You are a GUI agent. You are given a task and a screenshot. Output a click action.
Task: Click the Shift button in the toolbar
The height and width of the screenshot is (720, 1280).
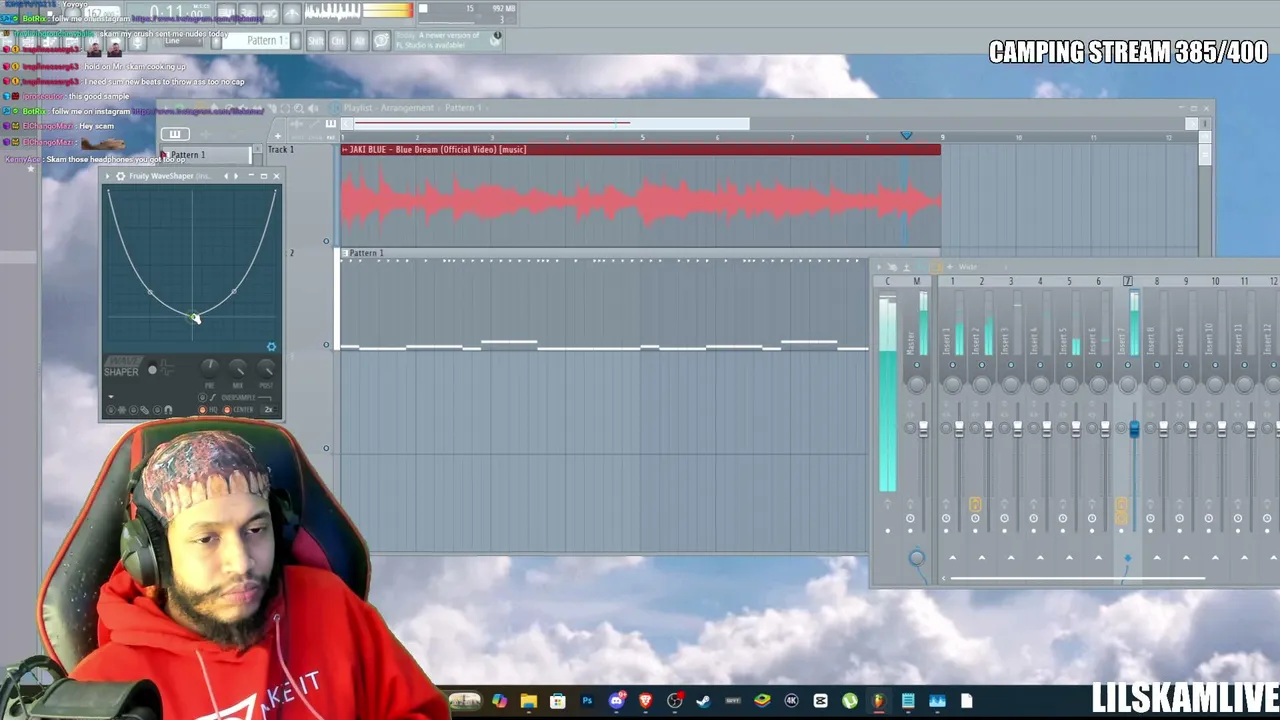(316, 41)
